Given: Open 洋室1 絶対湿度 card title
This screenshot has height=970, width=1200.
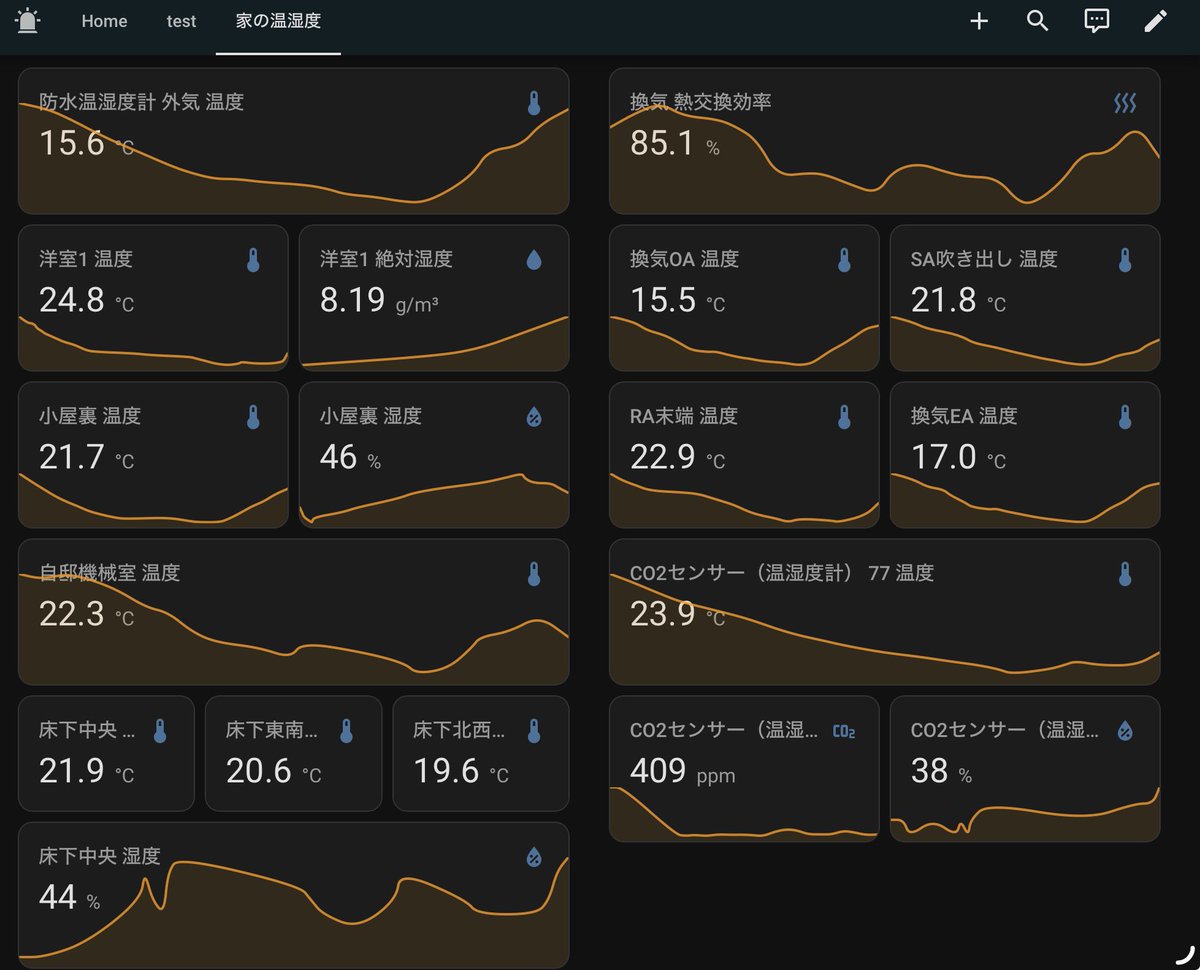Looking at the screenshot, I should pyautogui.click(x=386, y=259).
